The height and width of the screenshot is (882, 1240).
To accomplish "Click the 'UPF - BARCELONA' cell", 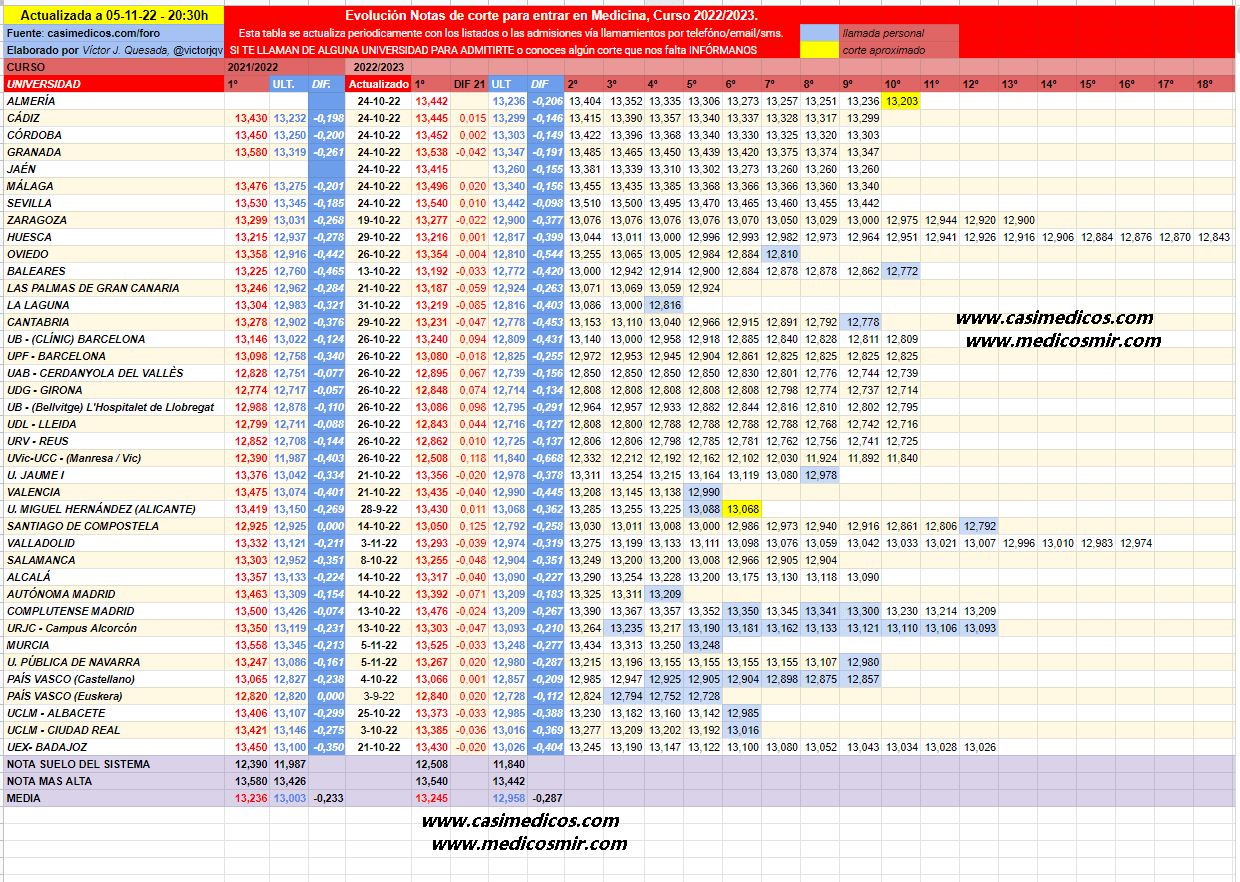I will click(x=114, y=356).
